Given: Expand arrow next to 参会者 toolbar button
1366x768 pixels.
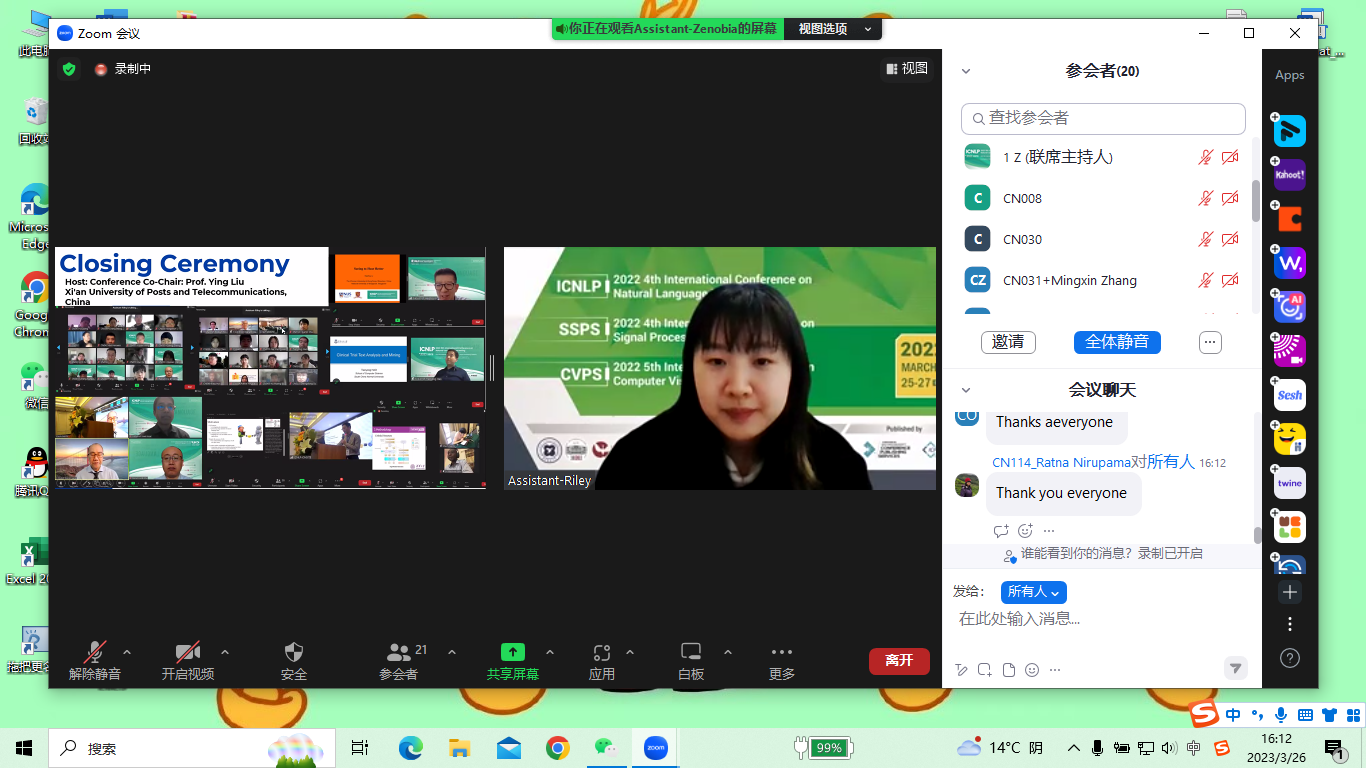Looking at the screenshot, I should pyautogui.click(x=452, y=652).
